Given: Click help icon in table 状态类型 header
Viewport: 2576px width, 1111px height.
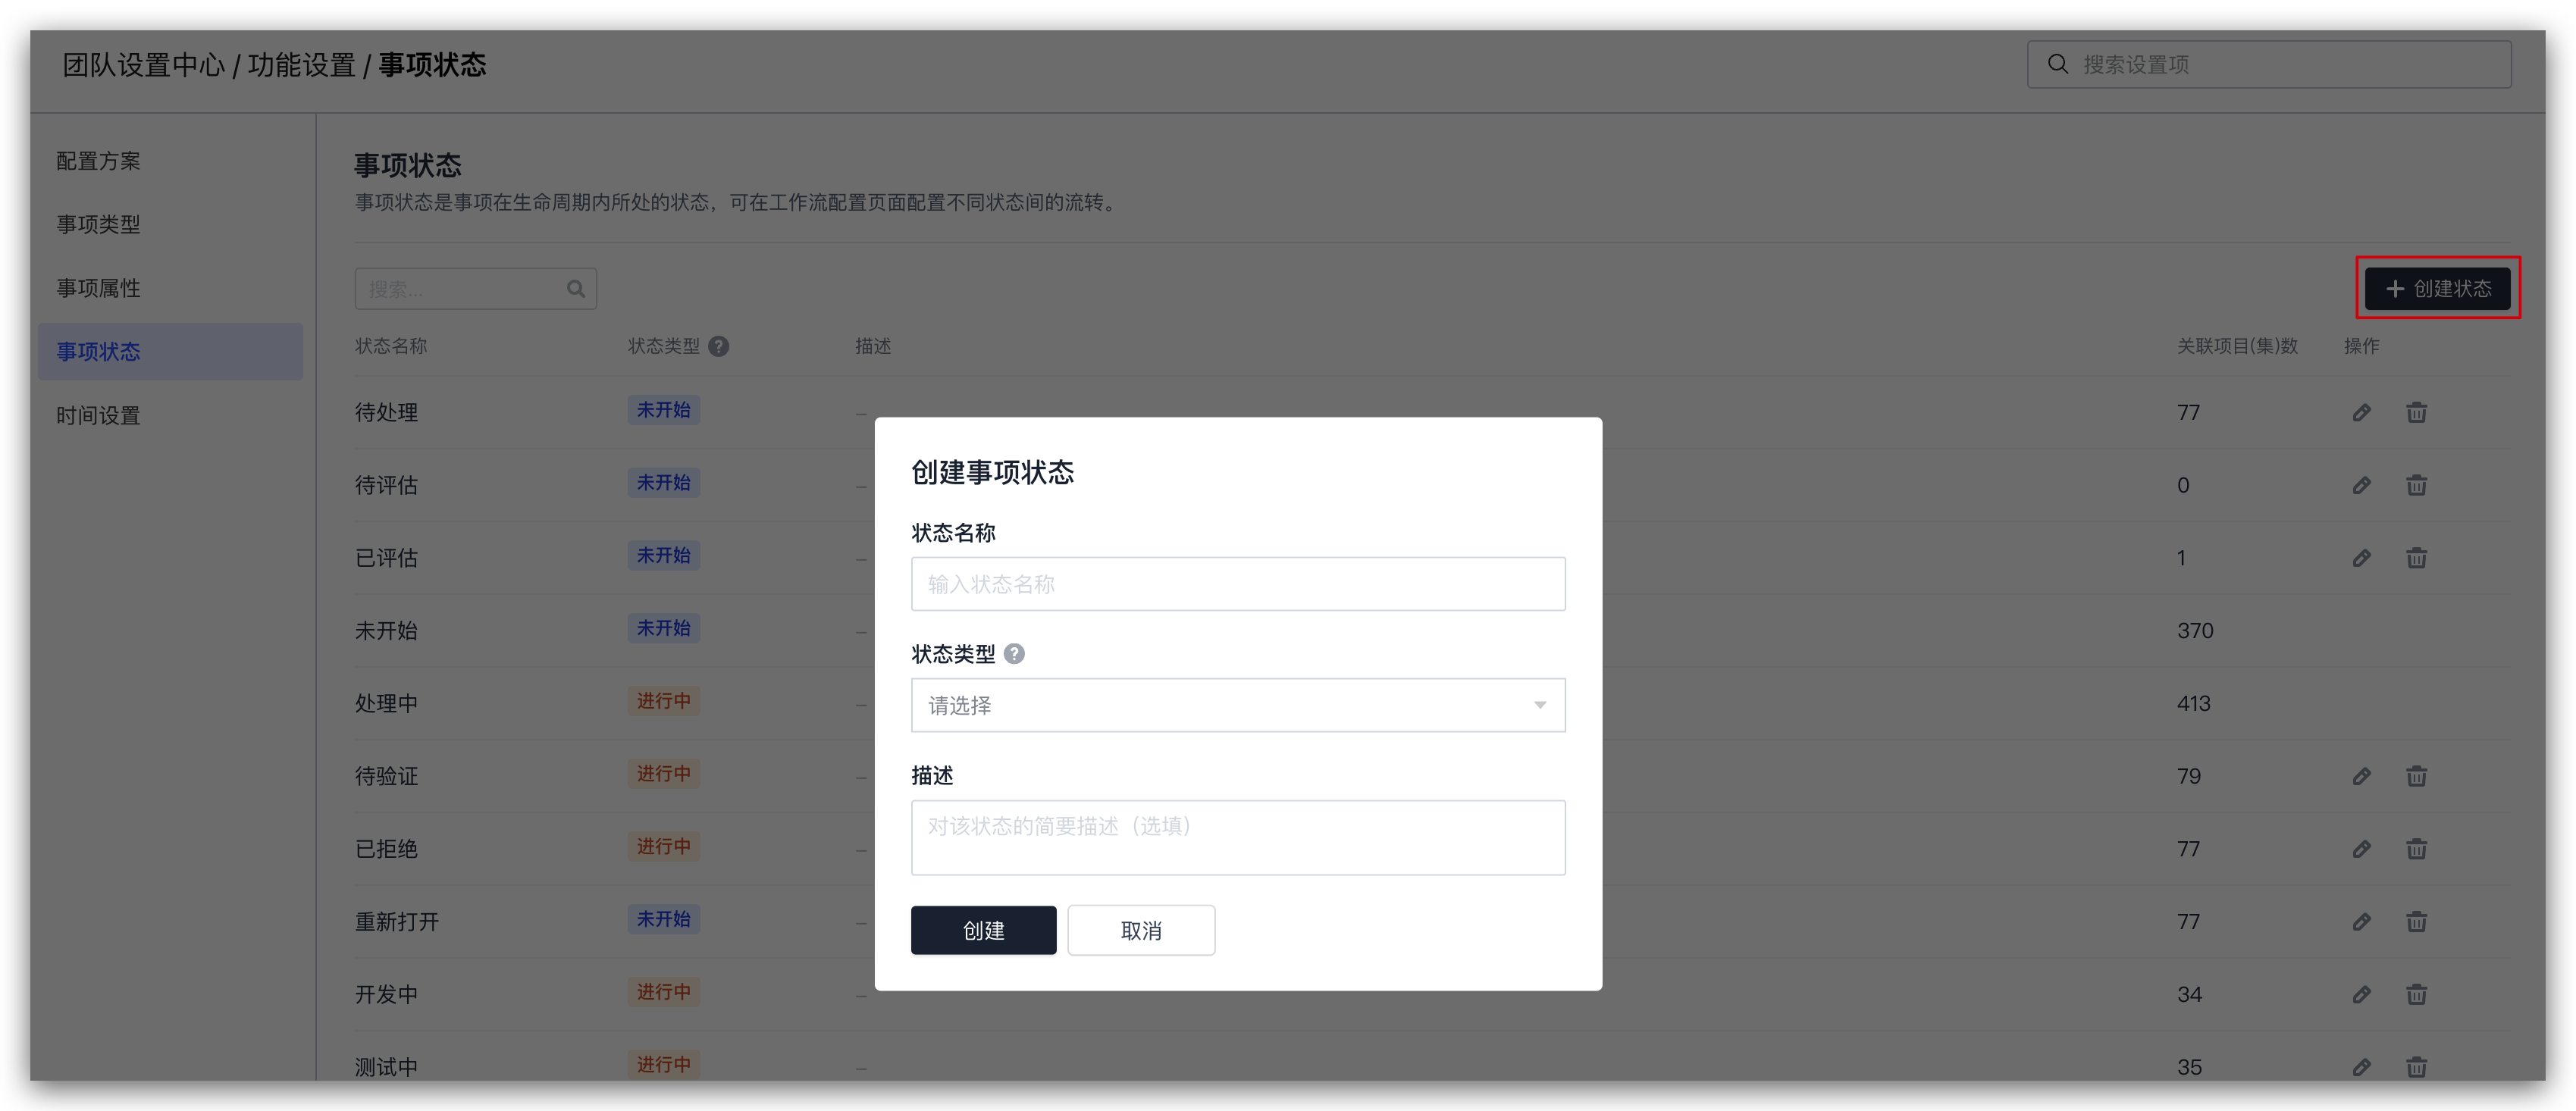Looking at the screenshot, I should pos(718,346).
